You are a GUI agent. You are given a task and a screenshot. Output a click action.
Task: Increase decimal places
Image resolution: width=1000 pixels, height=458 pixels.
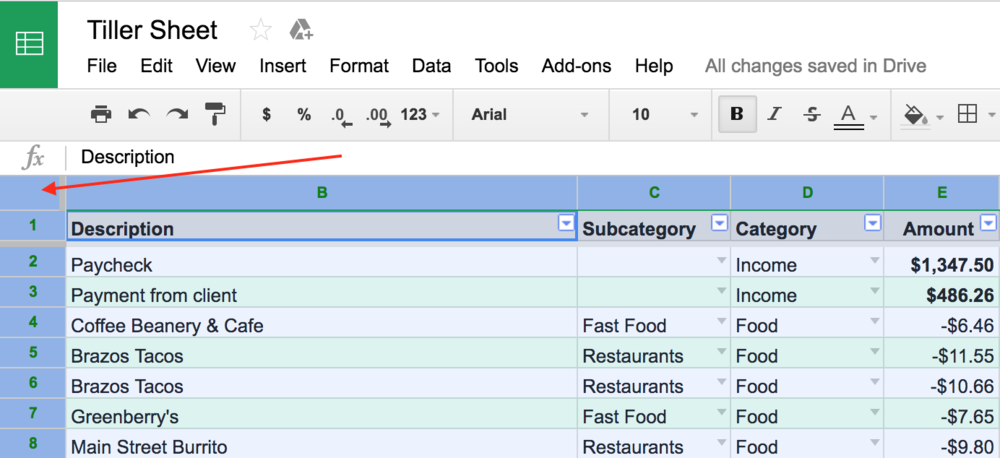[378, 117]
